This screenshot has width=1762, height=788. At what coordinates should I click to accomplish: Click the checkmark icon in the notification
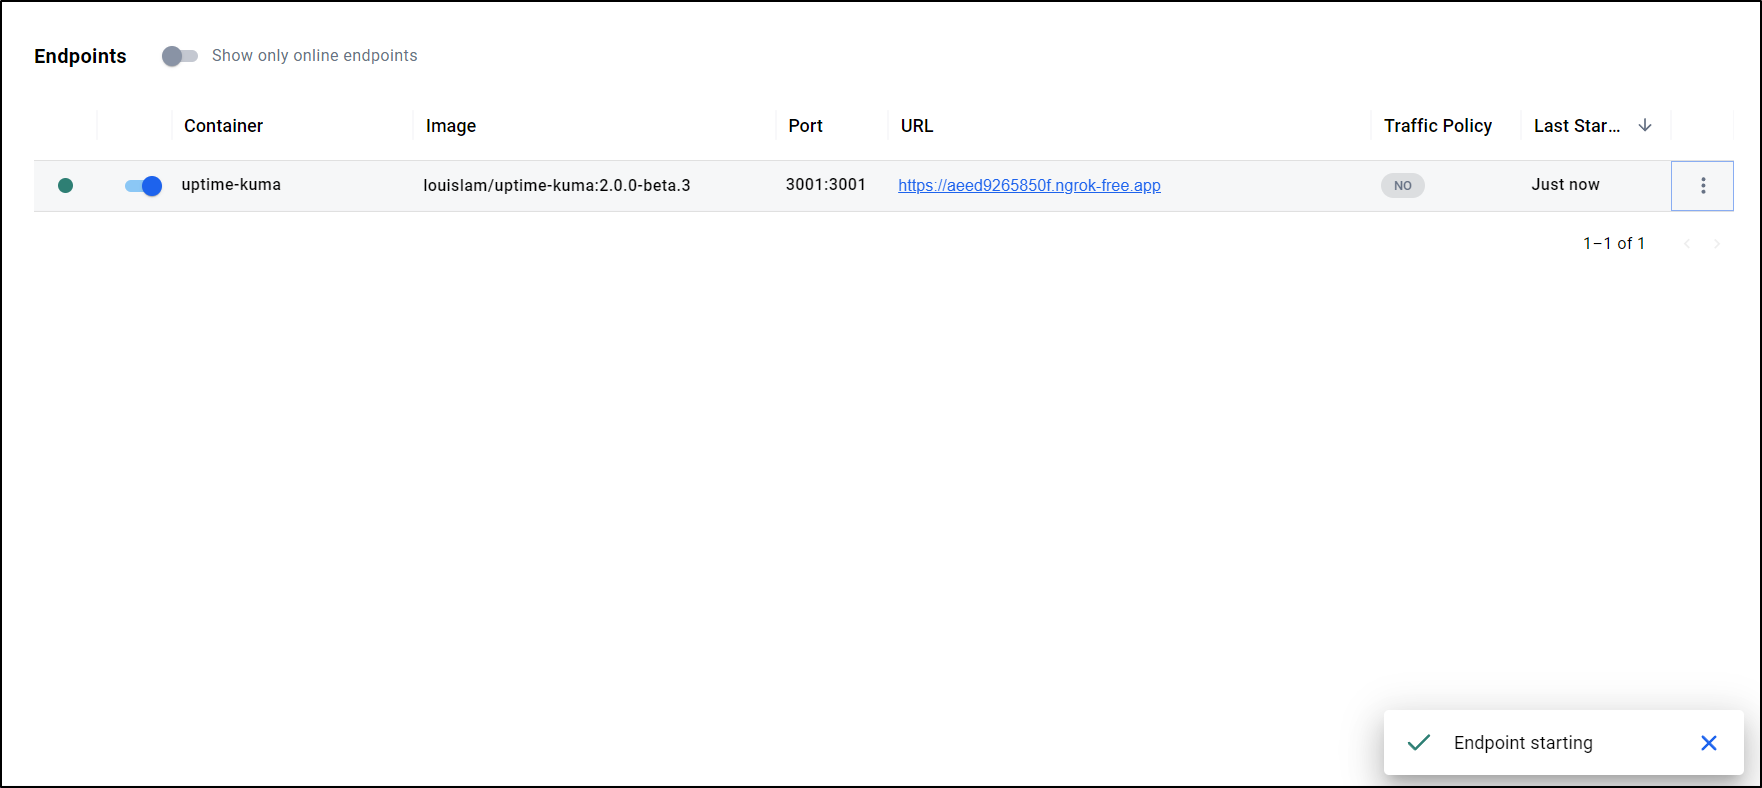click(1418, 743)
